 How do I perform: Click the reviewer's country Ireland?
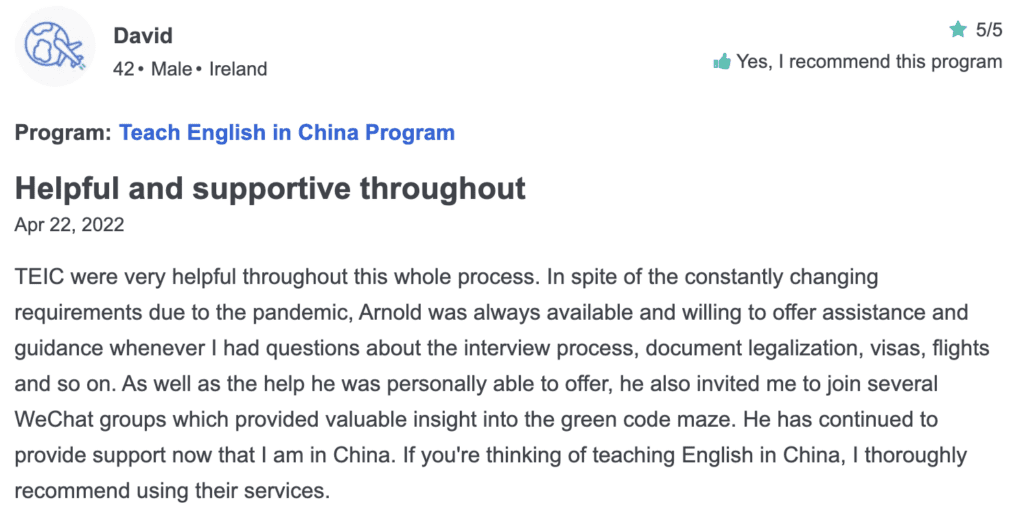pos(238,69)
